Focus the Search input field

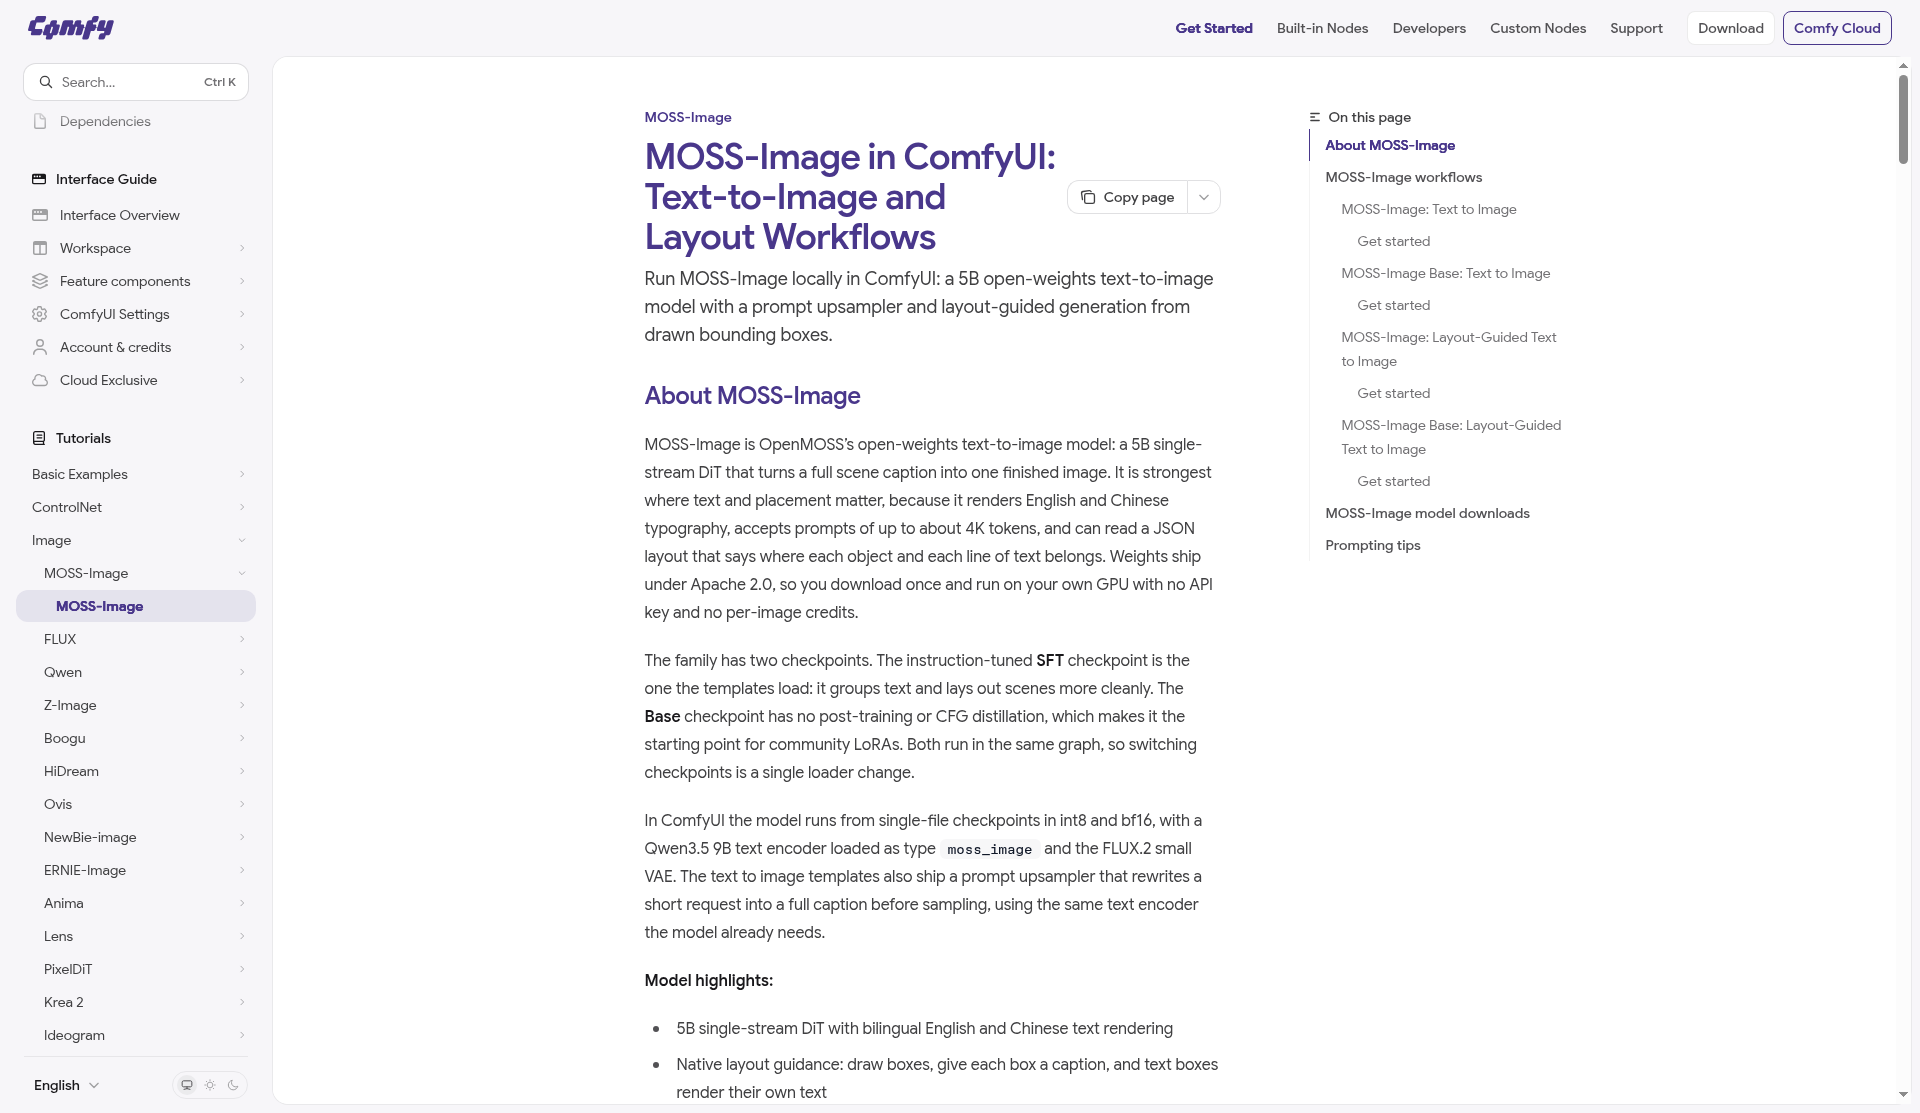click(x=136, y=82)
